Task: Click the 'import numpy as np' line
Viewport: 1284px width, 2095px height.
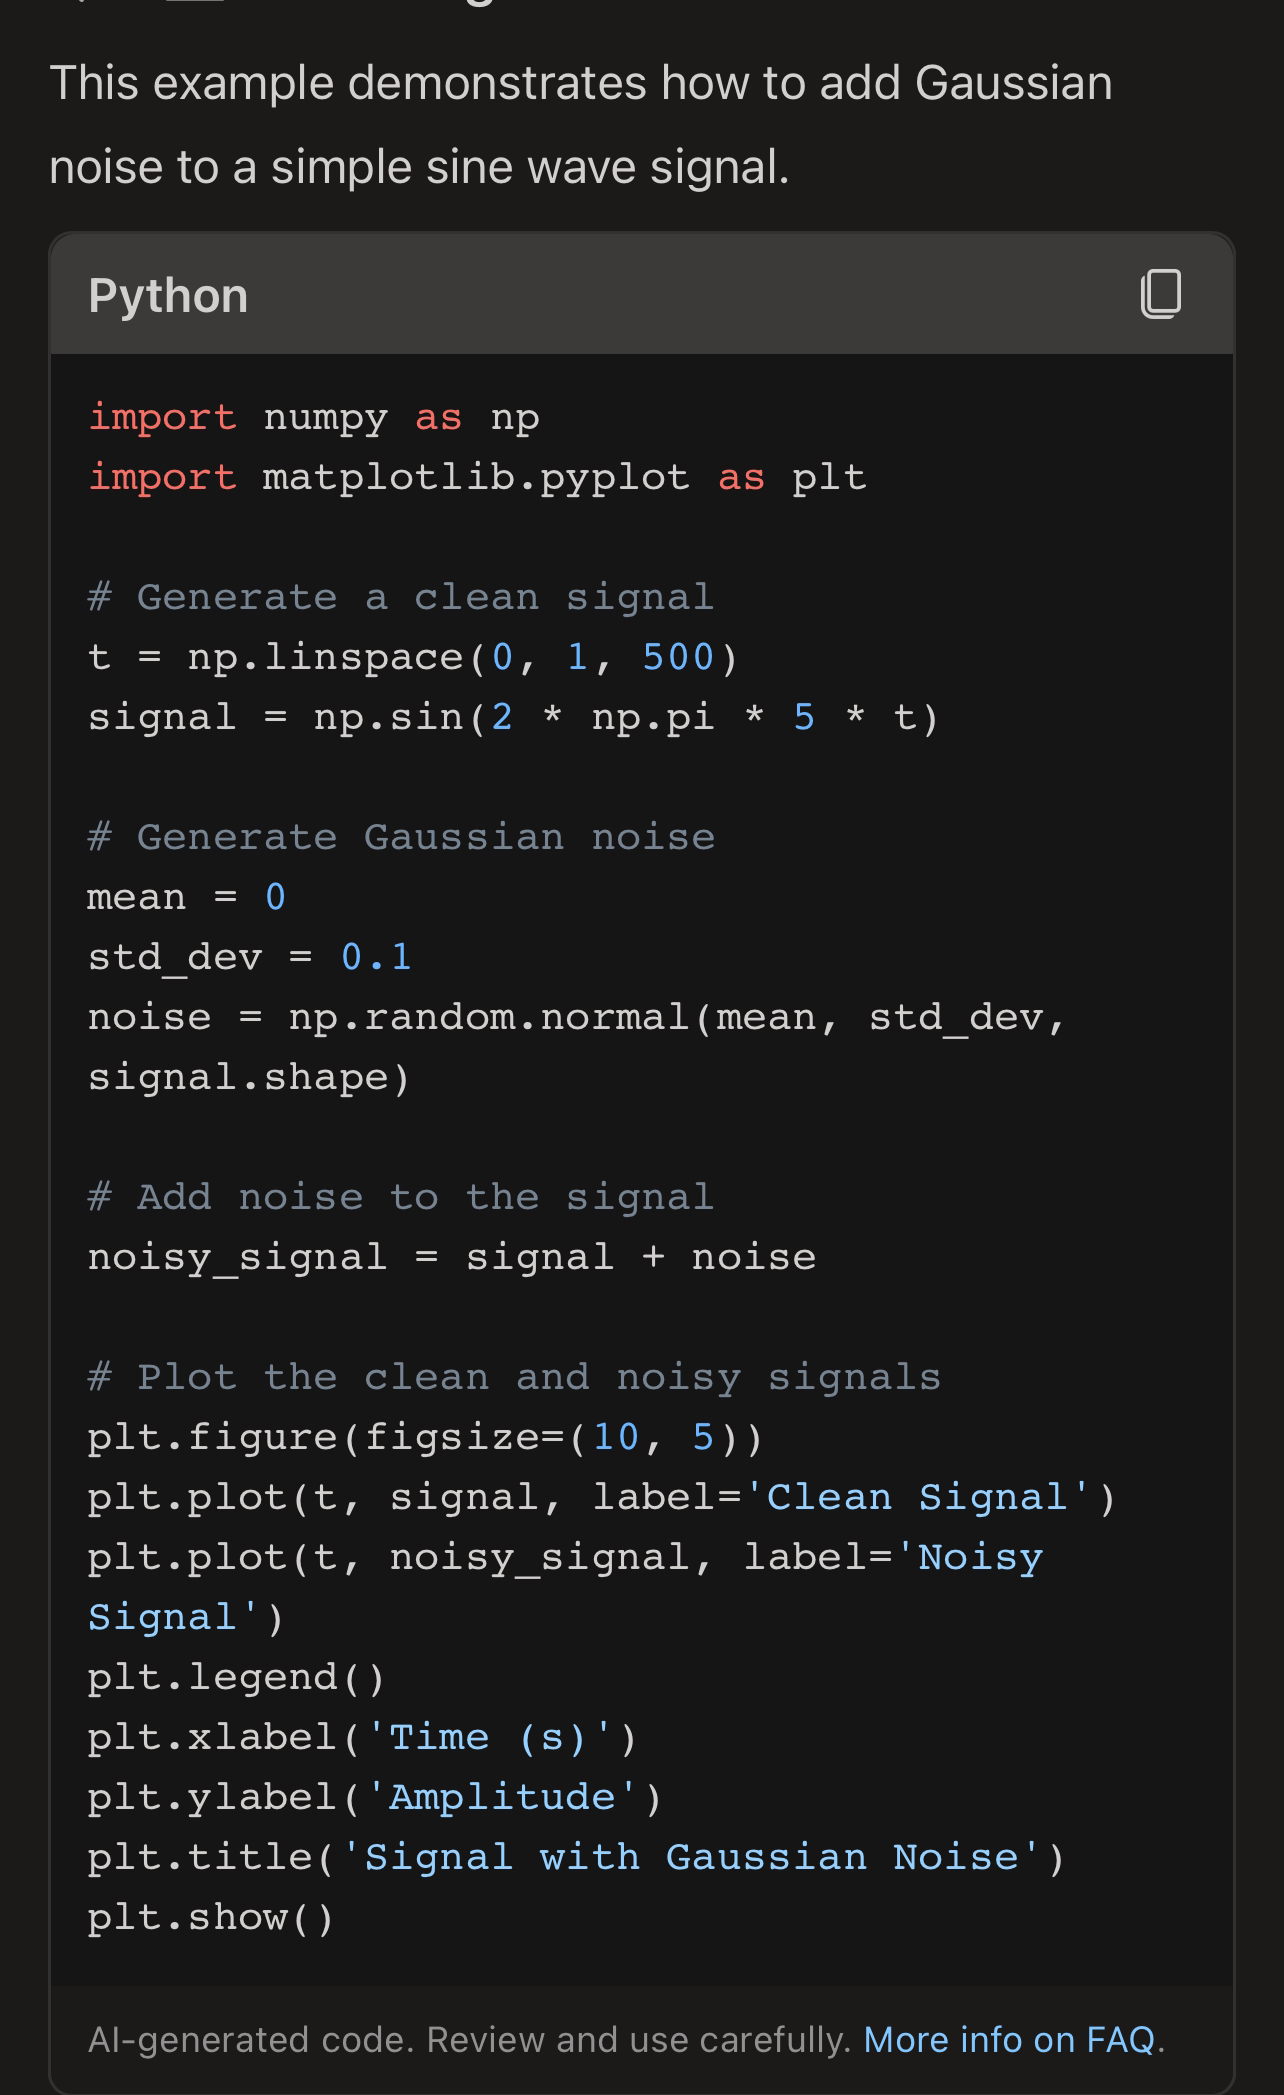Action: [x=313, y=417]
